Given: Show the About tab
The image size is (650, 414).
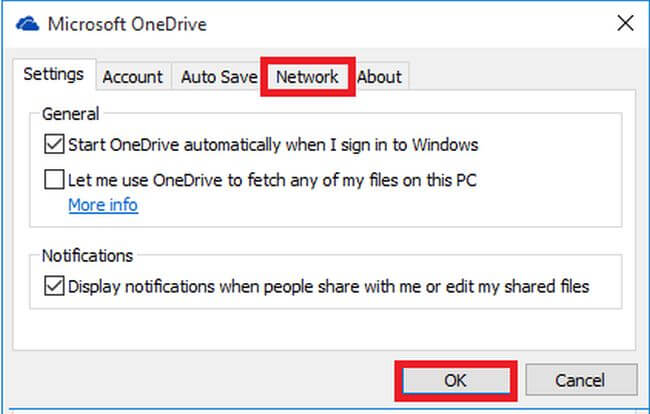Looking at the screenshot, I should 379,76.
